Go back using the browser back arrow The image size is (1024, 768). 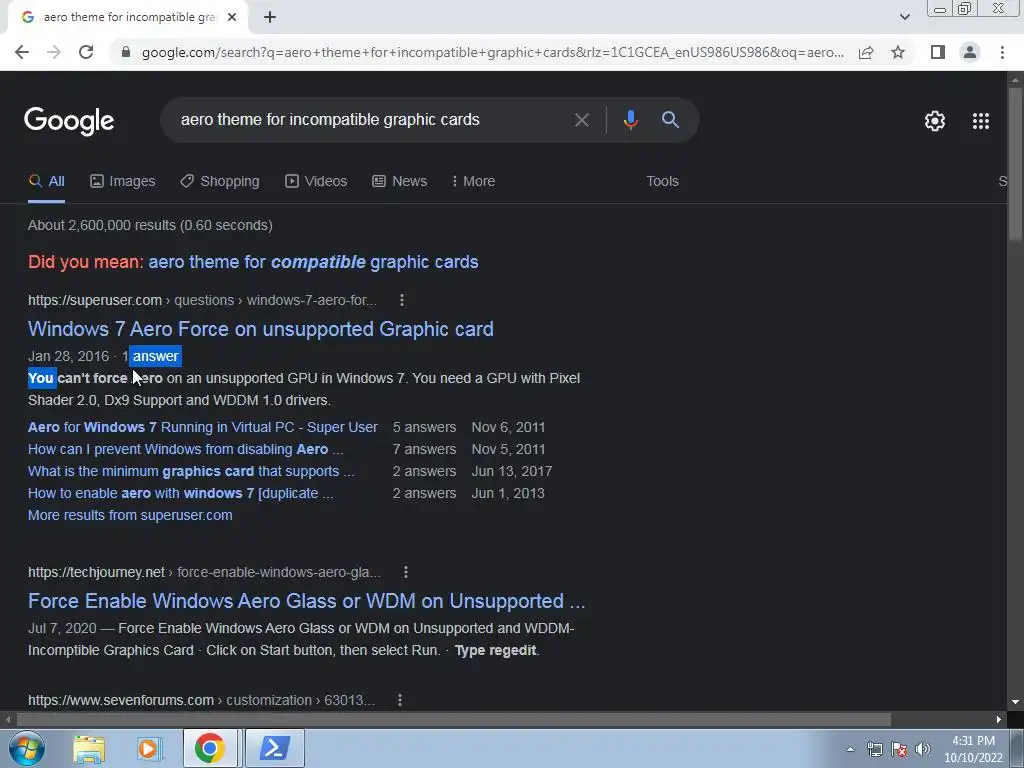[x=22, y=52]
